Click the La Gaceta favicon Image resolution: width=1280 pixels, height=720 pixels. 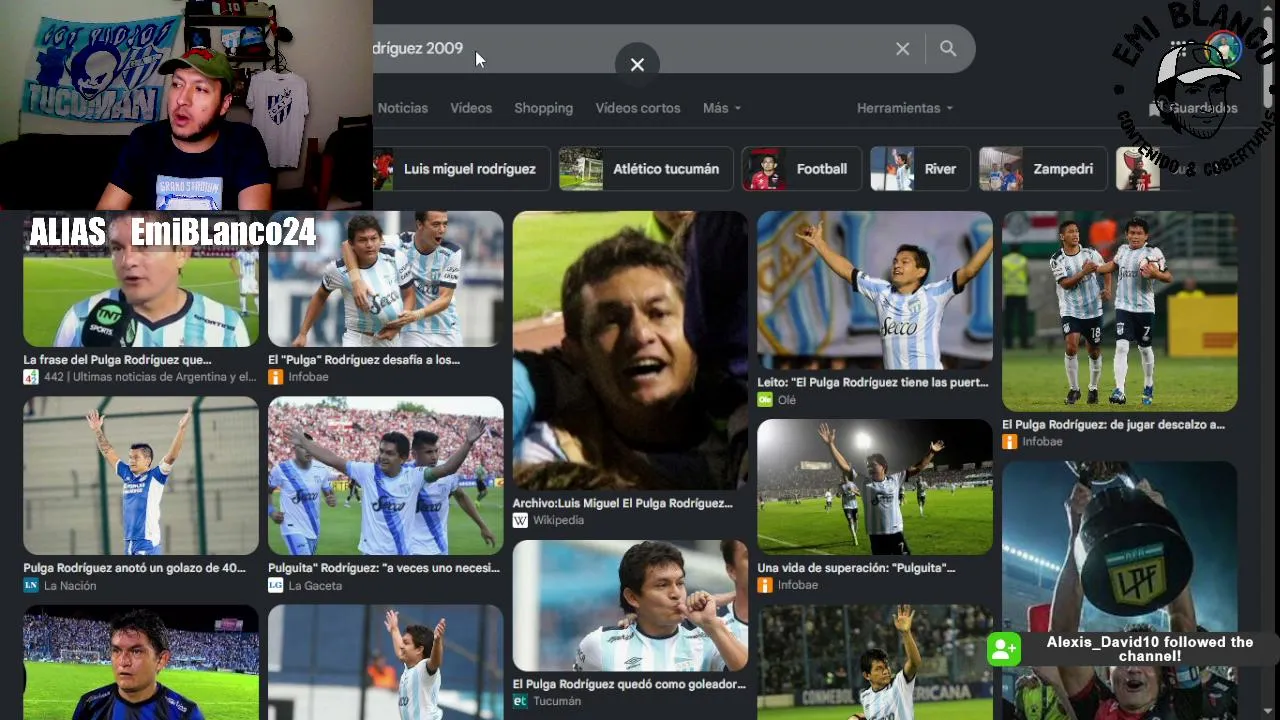(276, 585)
